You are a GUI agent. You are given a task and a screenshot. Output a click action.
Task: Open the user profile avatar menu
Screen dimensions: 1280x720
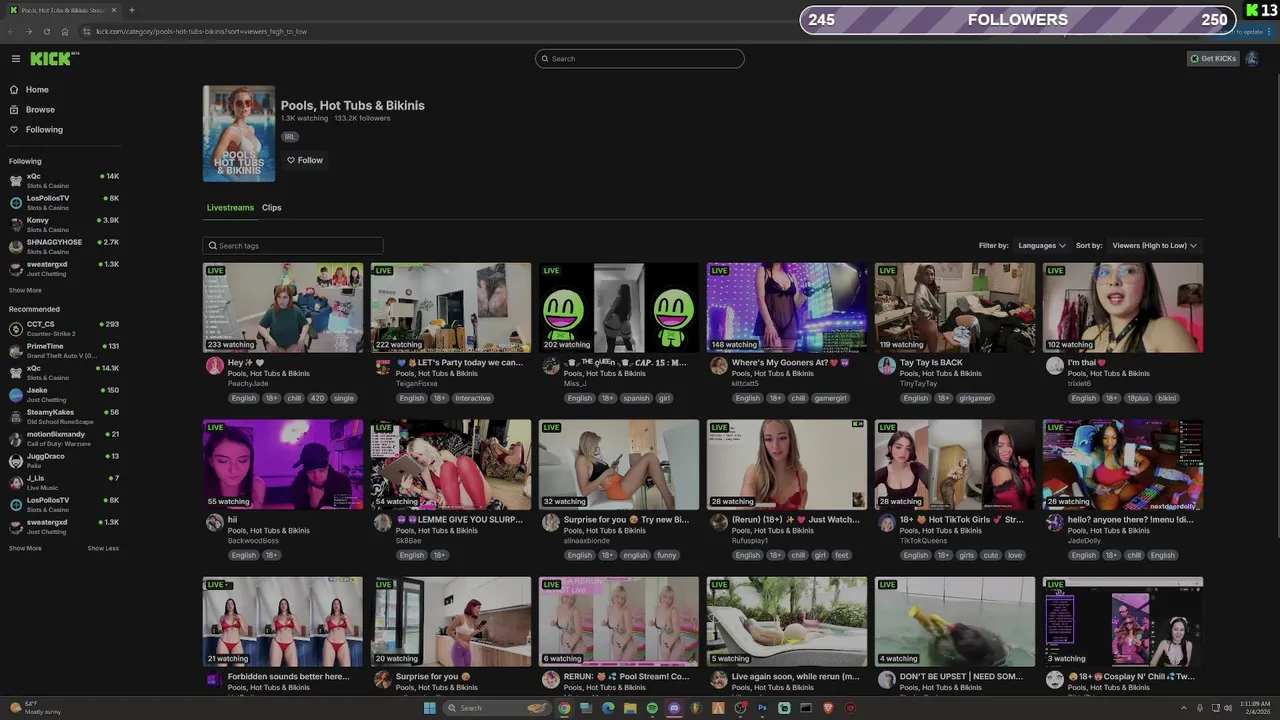[1252, 59]
